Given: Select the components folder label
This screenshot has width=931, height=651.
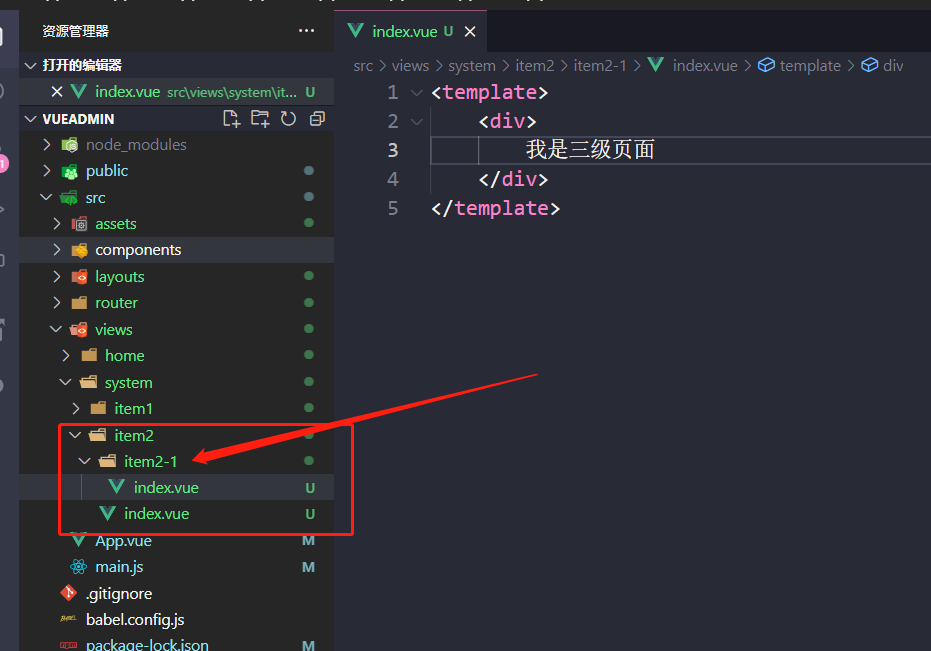Looking at the screenshot, I should click(138, 250).
